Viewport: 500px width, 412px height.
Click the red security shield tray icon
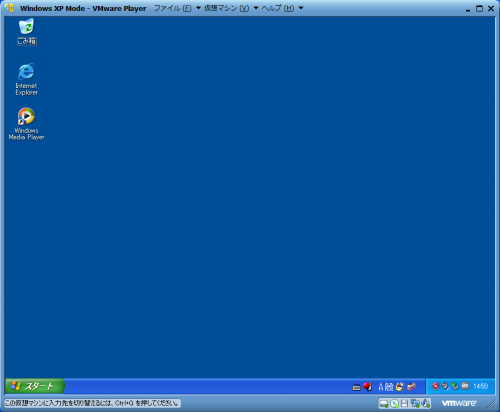click(435, 386)
